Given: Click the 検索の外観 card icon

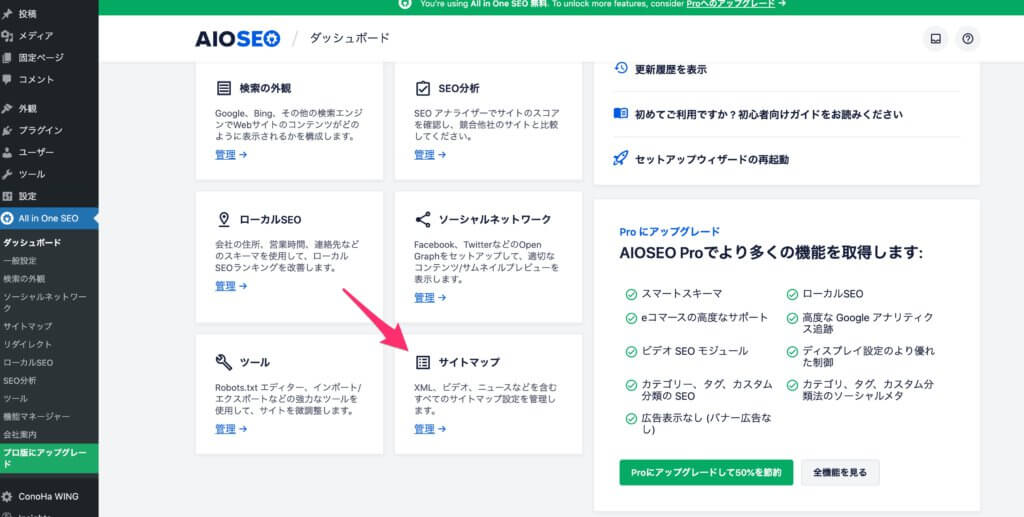Looking at the screenshot, I should (224, 88).
